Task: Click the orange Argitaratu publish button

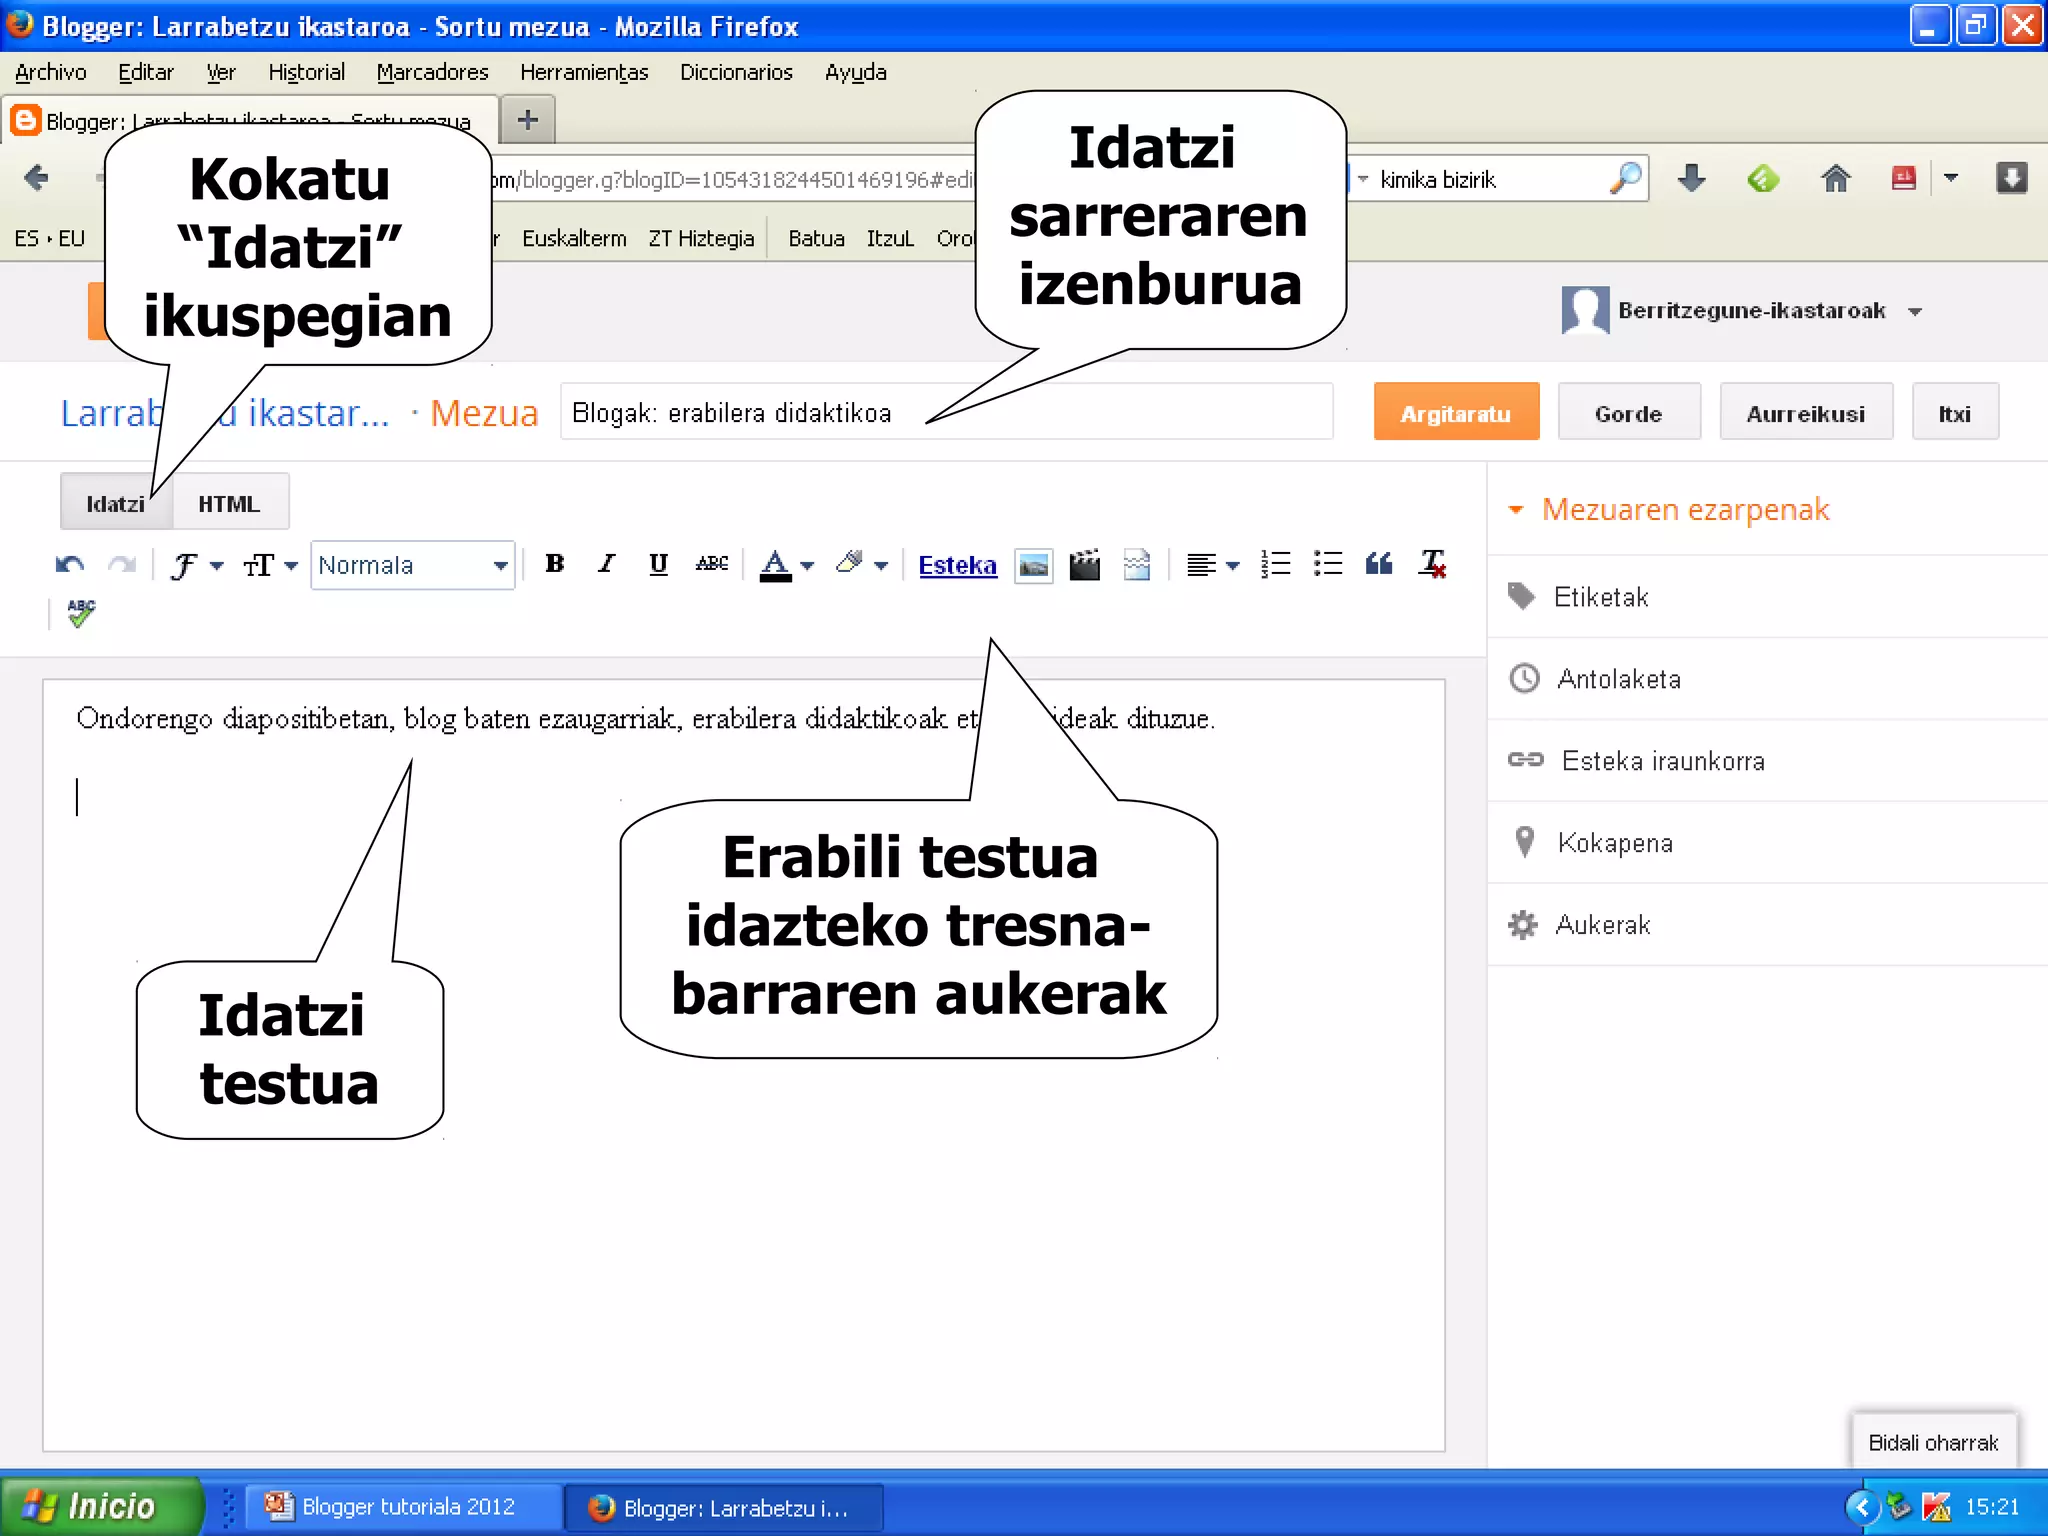Action: pos(1456,413)
